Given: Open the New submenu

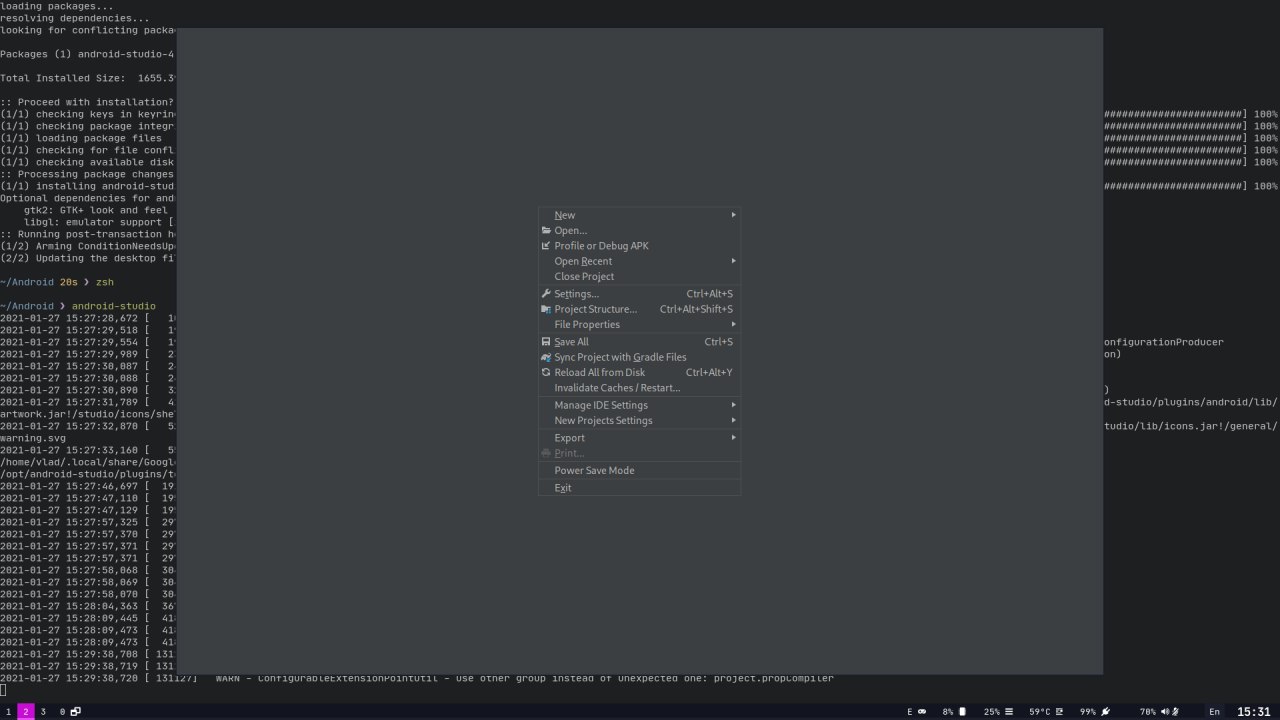Looking at the screenshot, I should tap(639, 215).
